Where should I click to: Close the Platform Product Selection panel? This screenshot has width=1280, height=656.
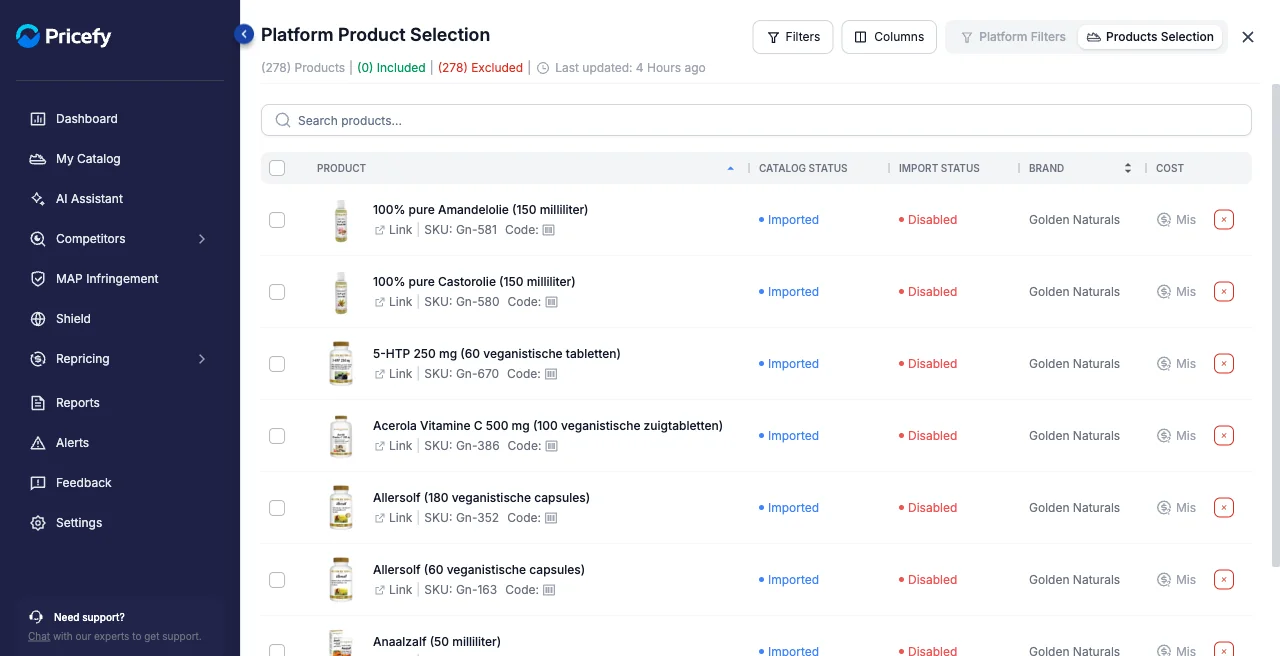pos(1248,37)
